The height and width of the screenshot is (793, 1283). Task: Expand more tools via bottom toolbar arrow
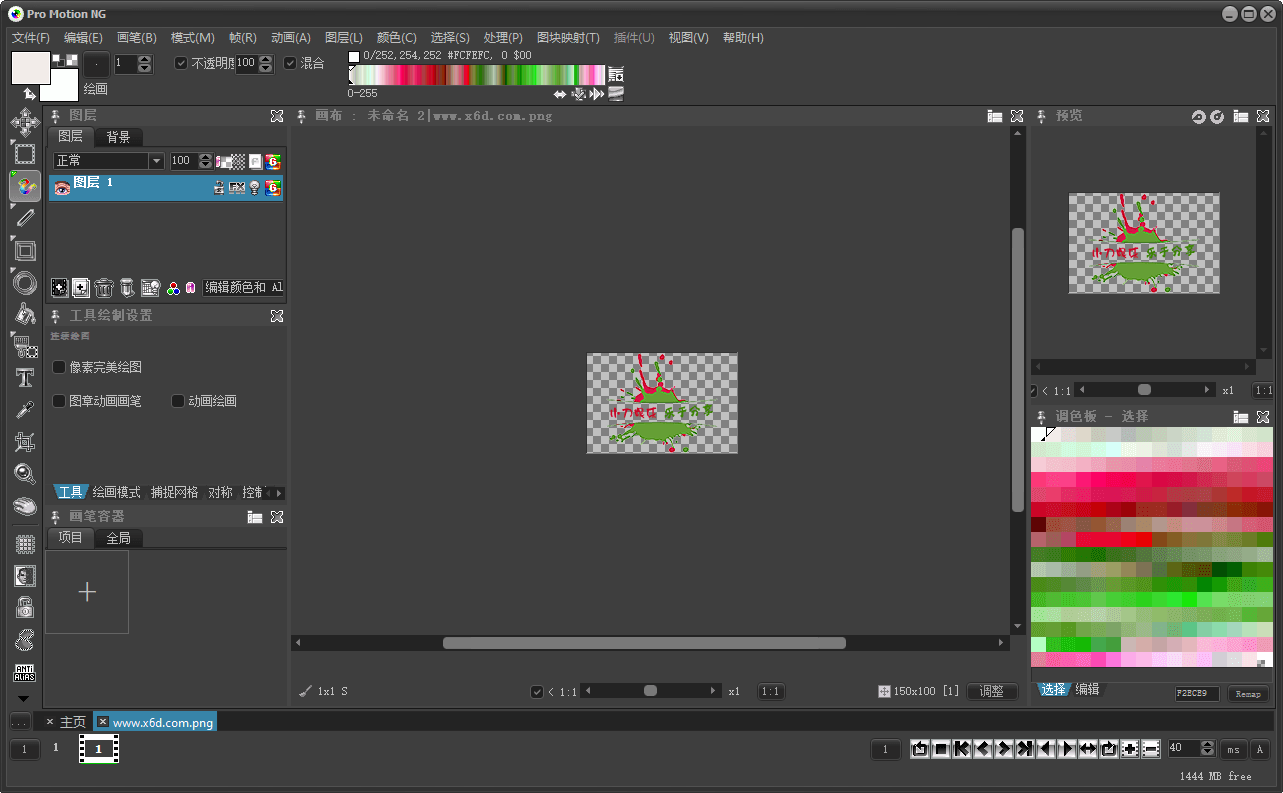[24, 699]
